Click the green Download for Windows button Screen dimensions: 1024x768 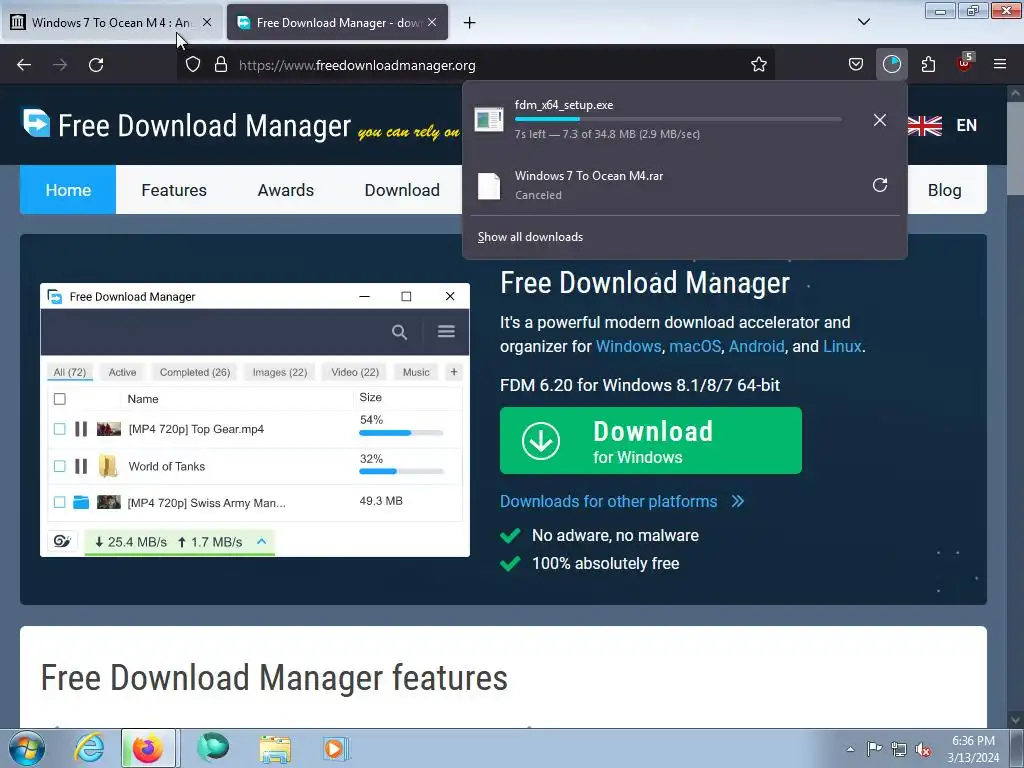(x=650, y=441)
